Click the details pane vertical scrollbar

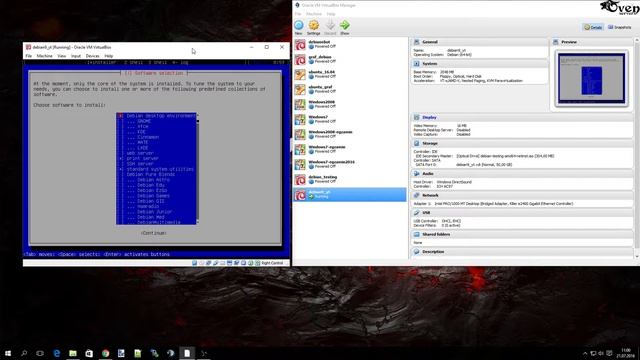(x=637, y=148)
